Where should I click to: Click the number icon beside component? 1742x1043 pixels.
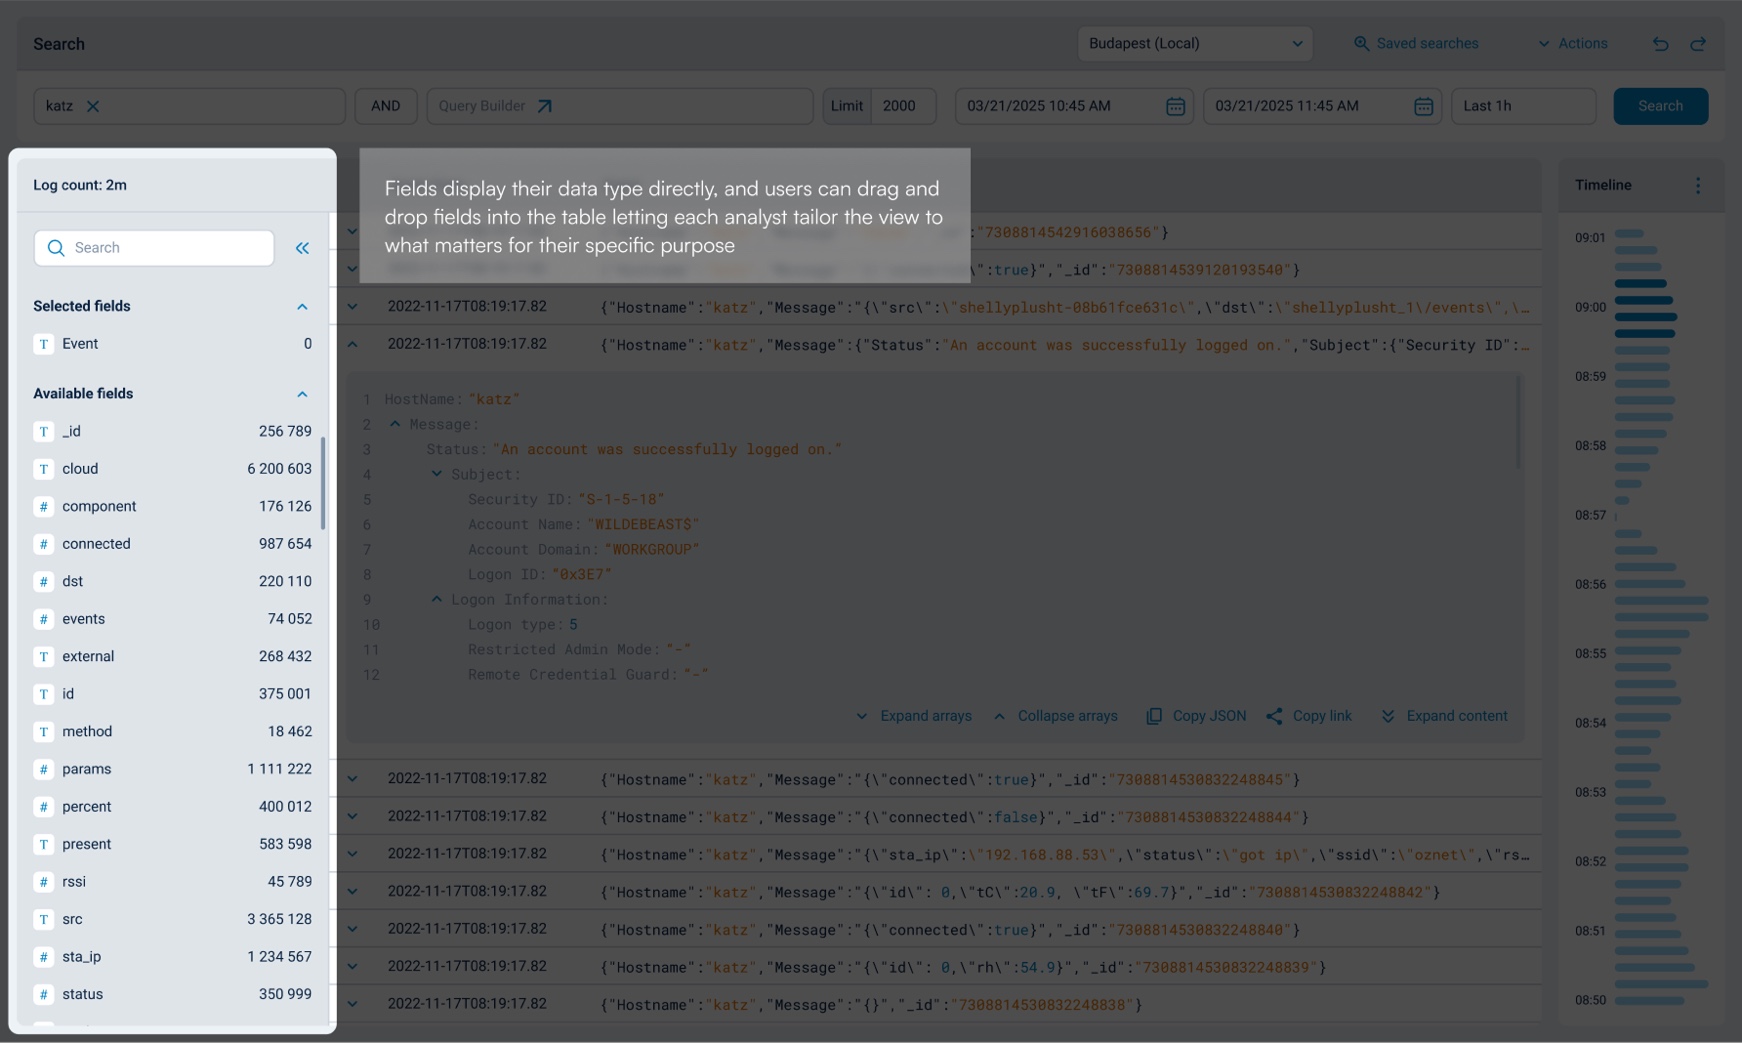tap(44, 507)
